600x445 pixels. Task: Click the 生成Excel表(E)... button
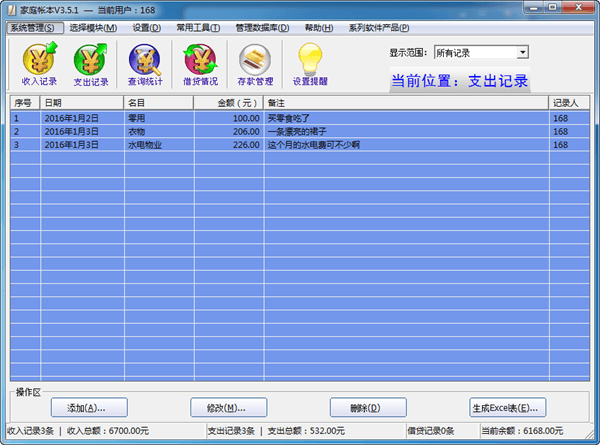point(507,408)
